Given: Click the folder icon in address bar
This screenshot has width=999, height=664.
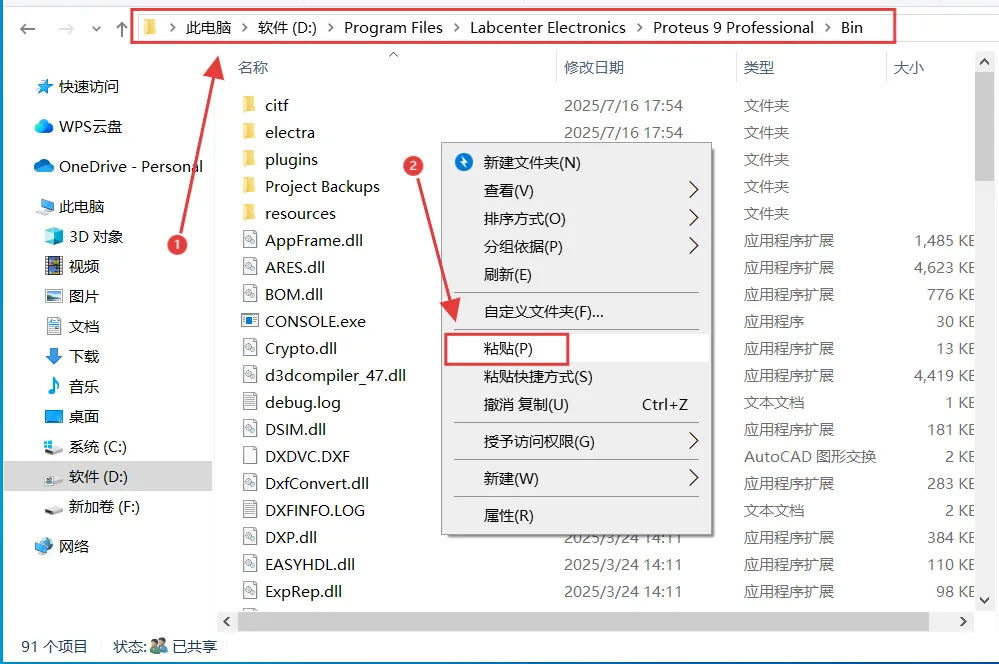Looking at the screenshot, I should [150, 27].
